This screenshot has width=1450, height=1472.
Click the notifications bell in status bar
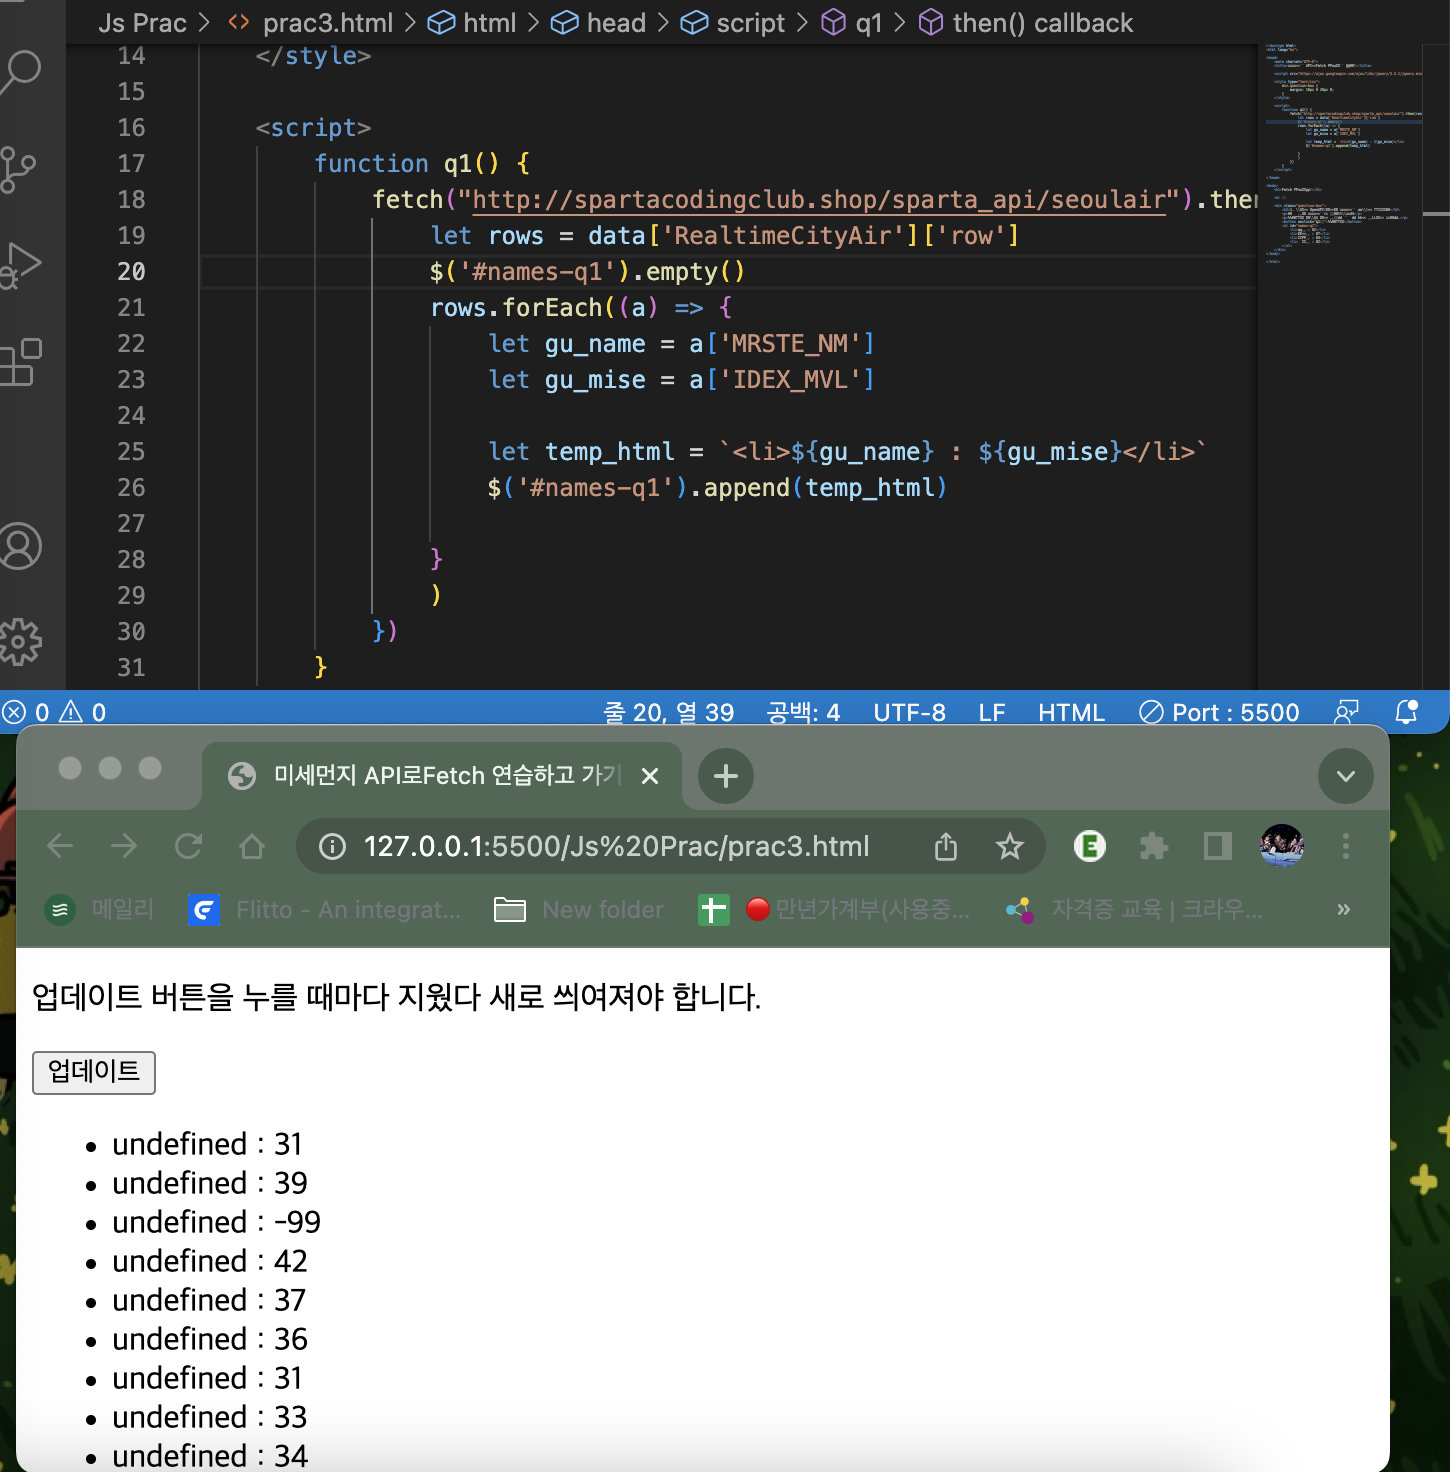pyautogui.click(x=1406, y=712)
